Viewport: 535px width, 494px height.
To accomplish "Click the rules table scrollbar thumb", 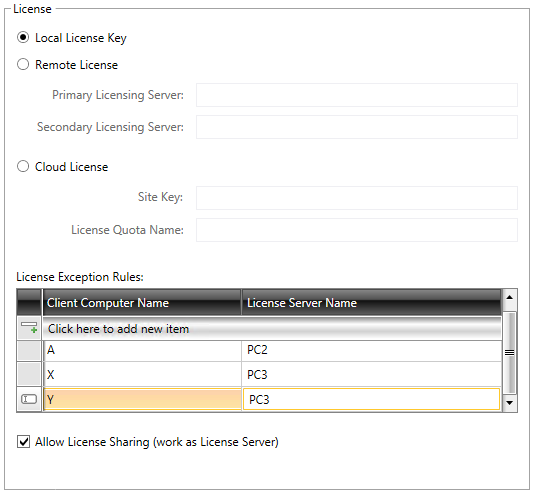I will click(x=510, y=353).
